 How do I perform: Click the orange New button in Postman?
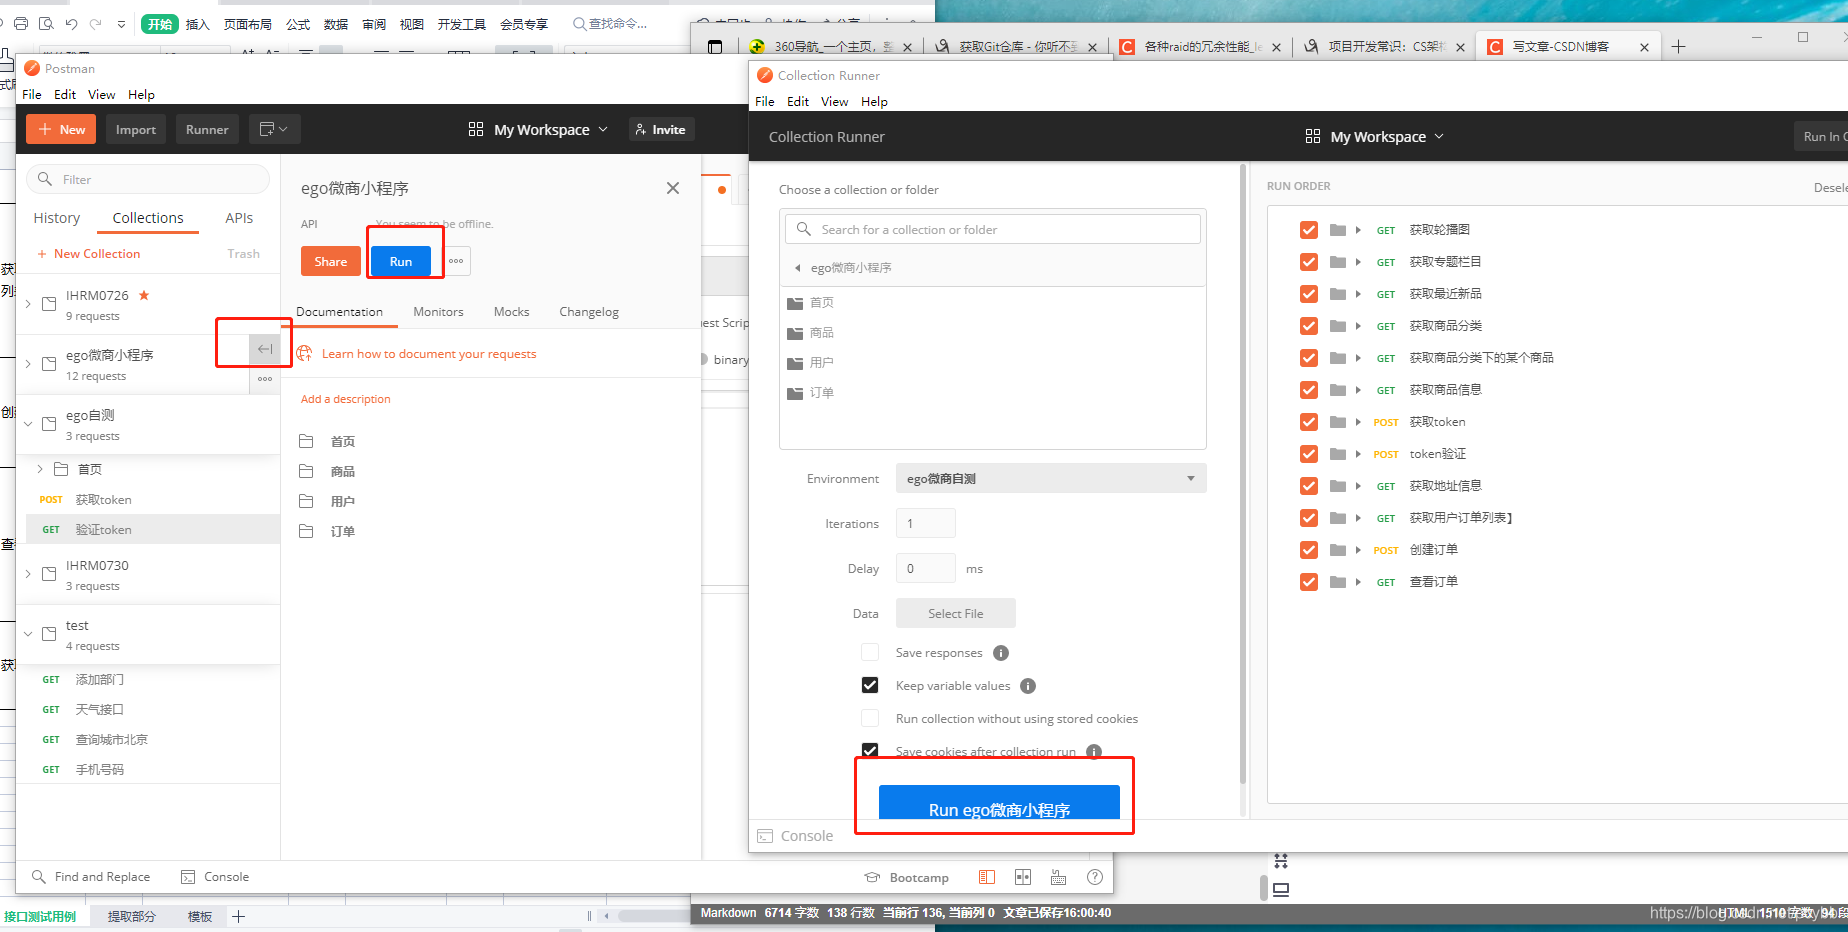coord(61,129)
